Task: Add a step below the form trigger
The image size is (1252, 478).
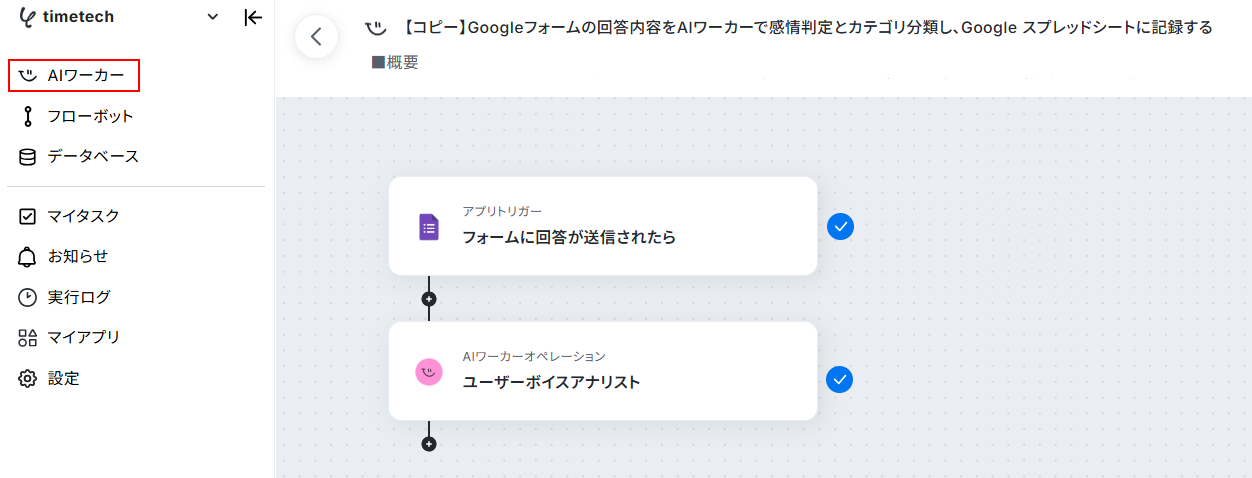Action: pyautogui.click(x=429, y=299)
